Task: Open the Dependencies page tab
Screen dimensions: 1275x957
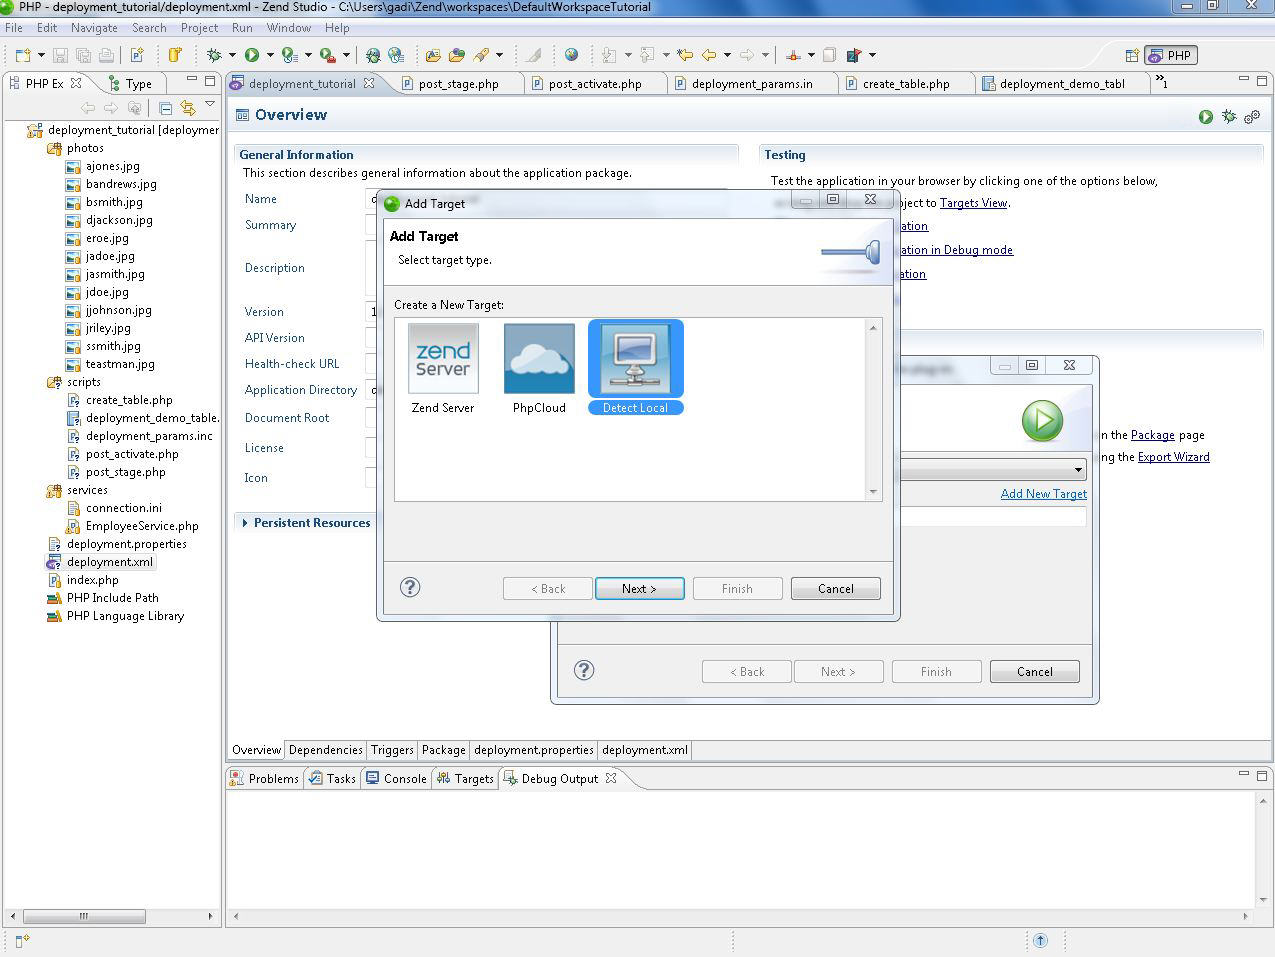Action: pos(326,750)
